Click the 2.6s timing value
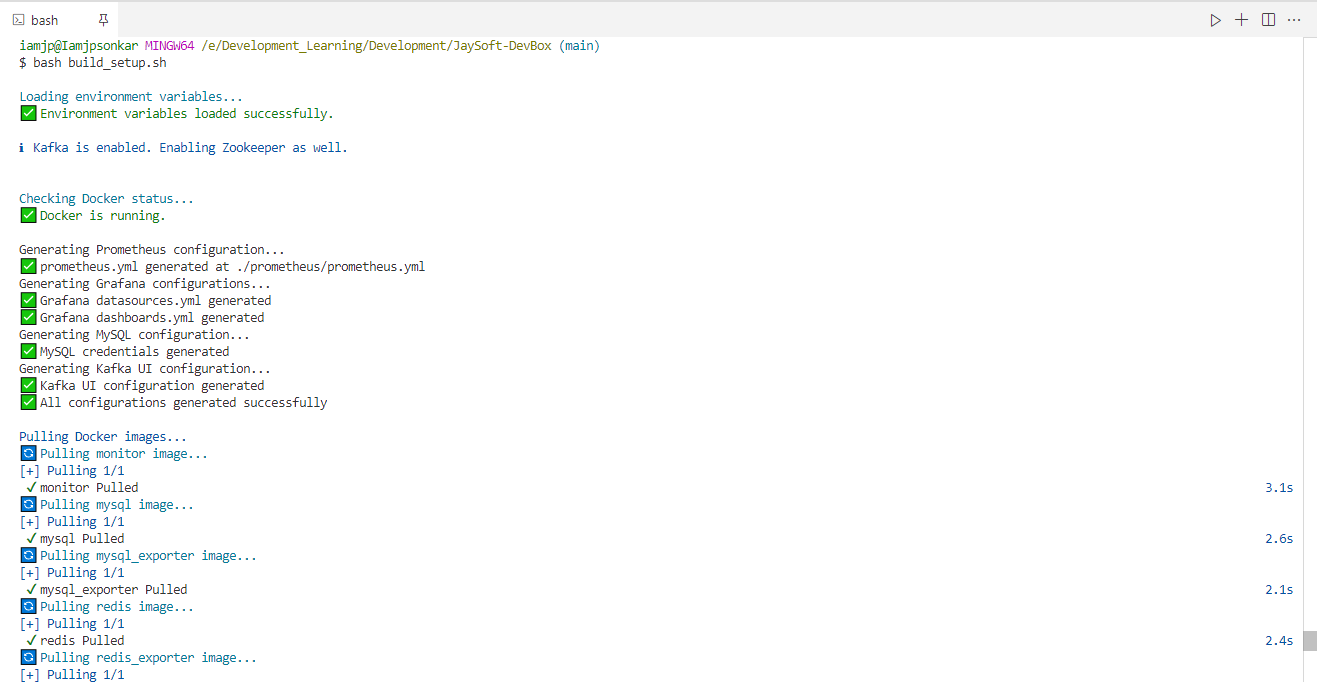Screen dimensions: 1317x682 [x=1279, y=539]
